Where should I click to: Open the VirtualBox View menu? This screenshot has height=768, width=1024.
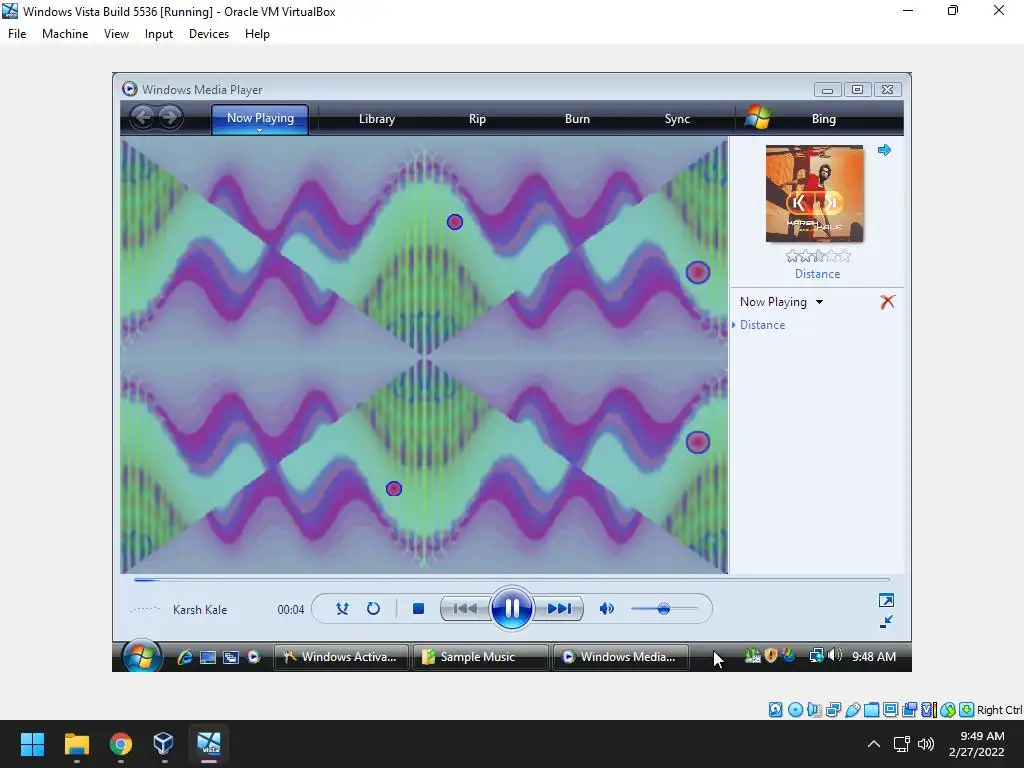coord(116,34)
